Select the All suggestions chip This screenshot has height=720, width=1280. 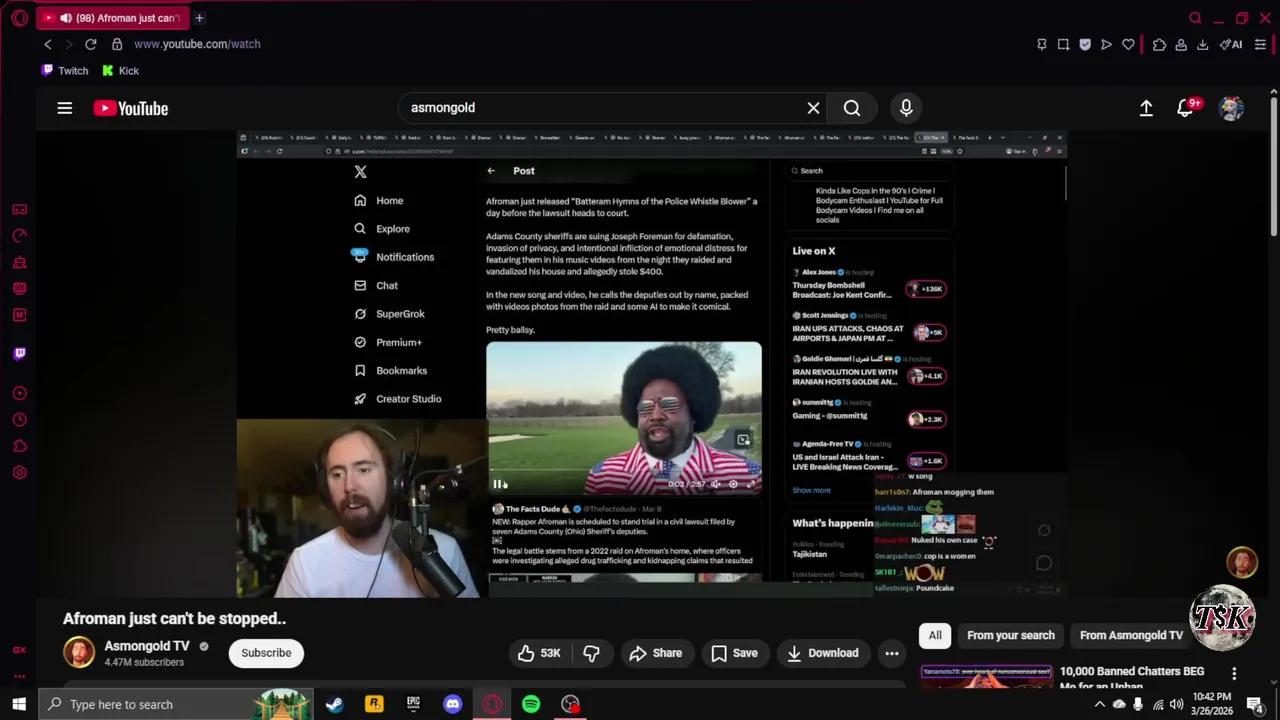tap(935, 635)
